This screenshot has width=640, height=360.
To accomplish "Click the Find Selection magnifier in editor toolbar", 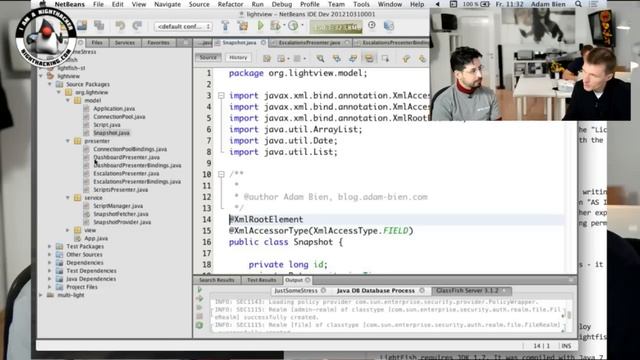I will (320, 58).
